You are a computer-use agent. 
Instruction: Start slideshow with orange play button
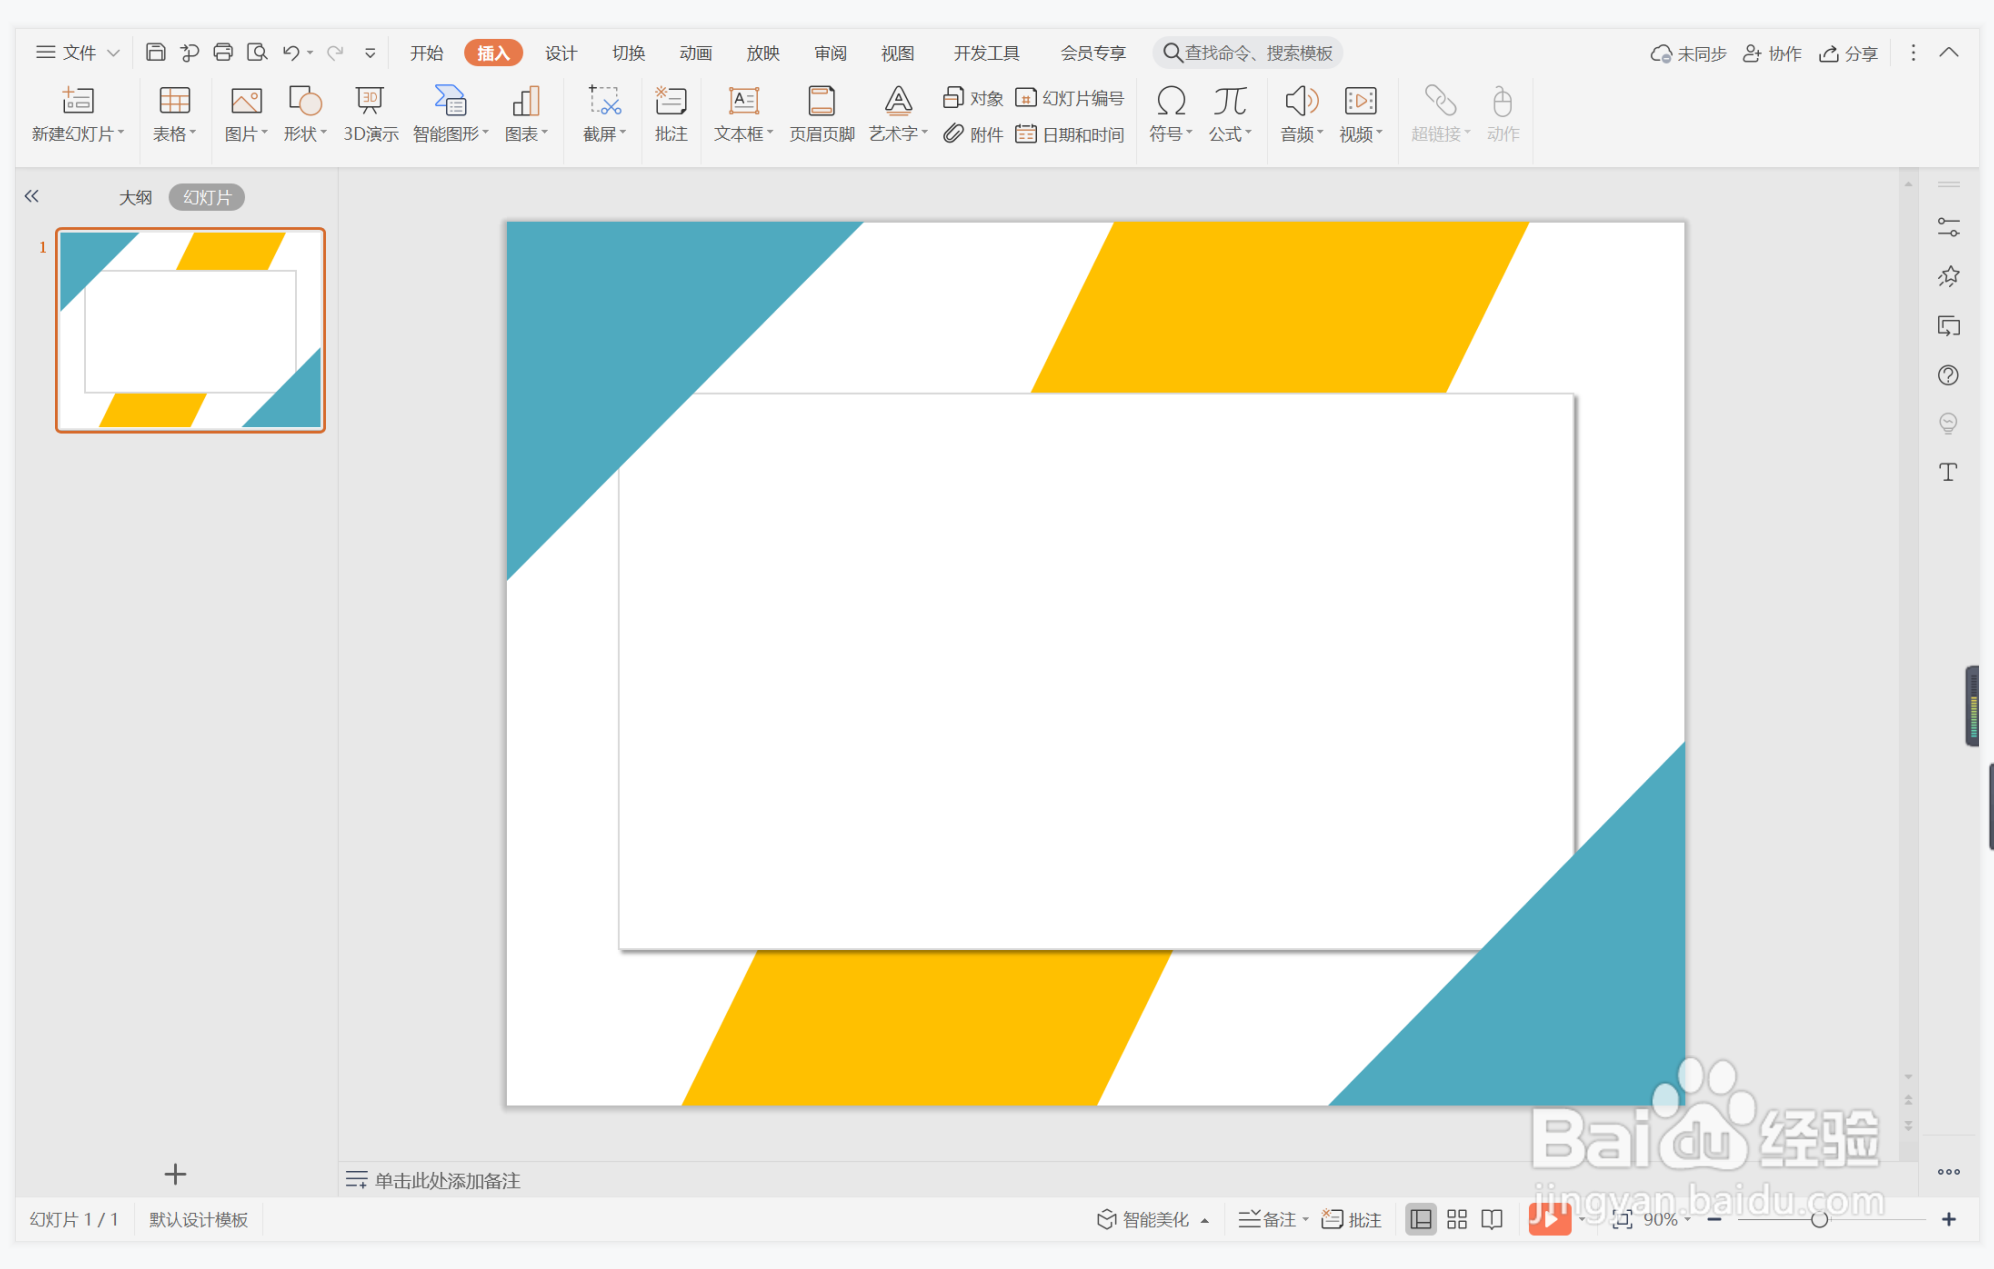pyautogui.click(x=1548, y=1219)
